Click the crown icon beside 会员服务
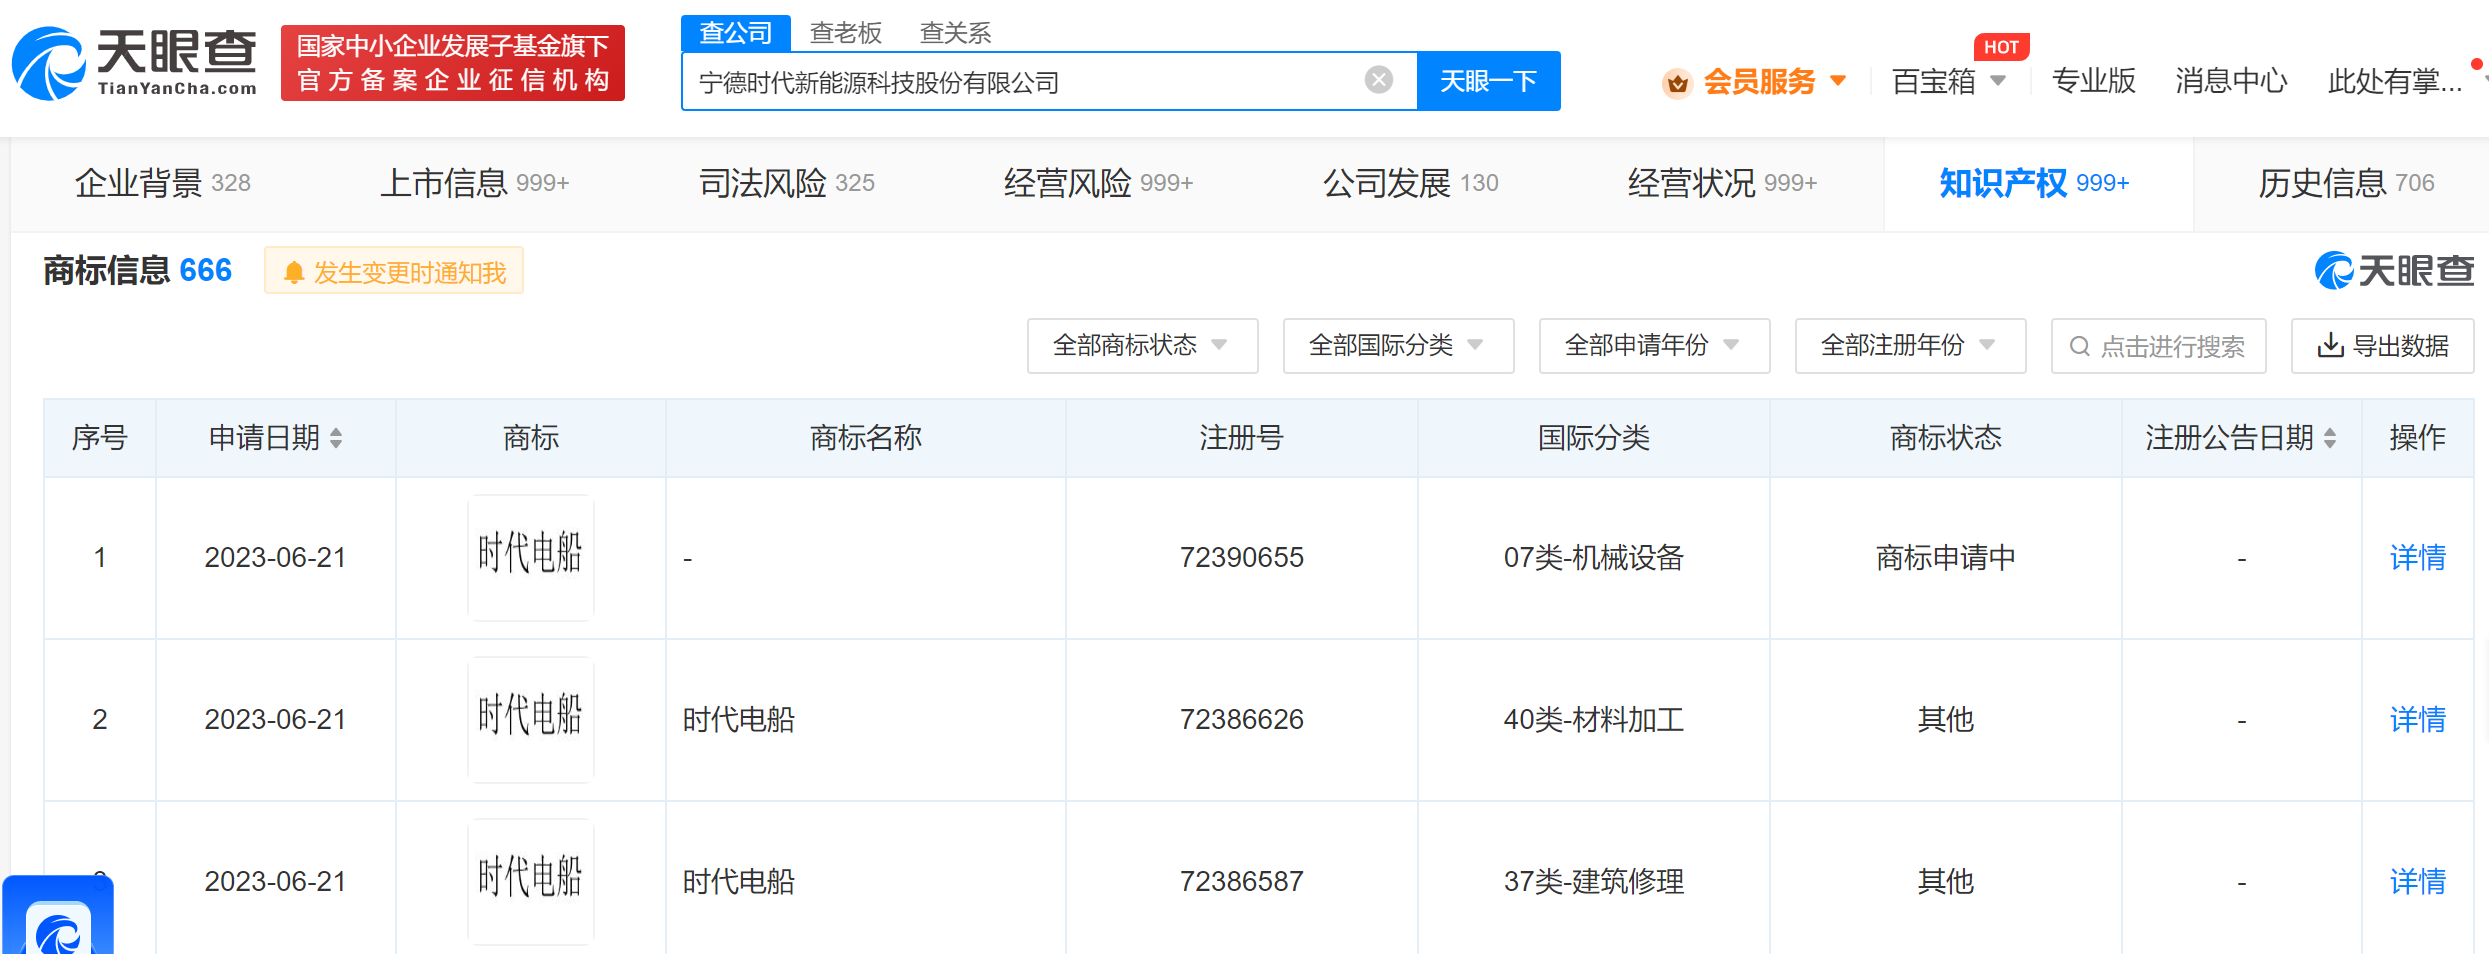Screen dimensions: 2489x954 tap(1678, 82)
